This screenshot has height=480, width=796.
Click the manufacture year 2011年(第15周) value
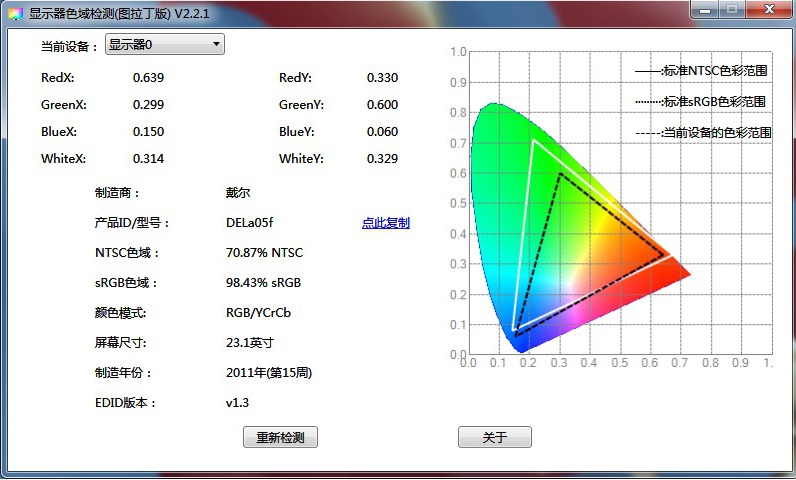[x=269, y=373]
